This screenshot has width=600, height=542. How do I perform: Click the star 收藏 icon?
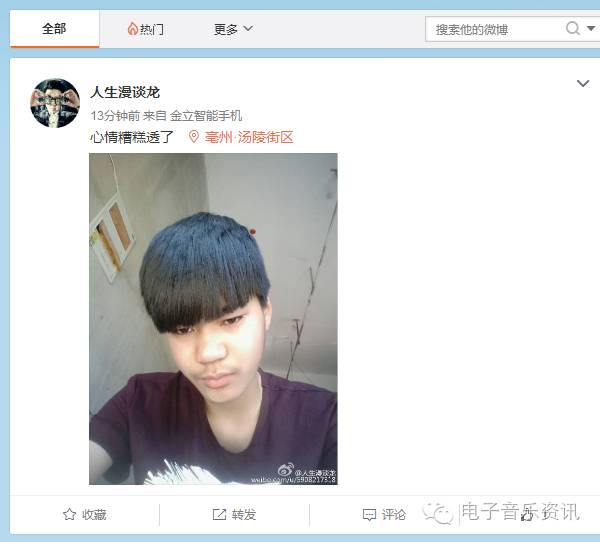69,514
